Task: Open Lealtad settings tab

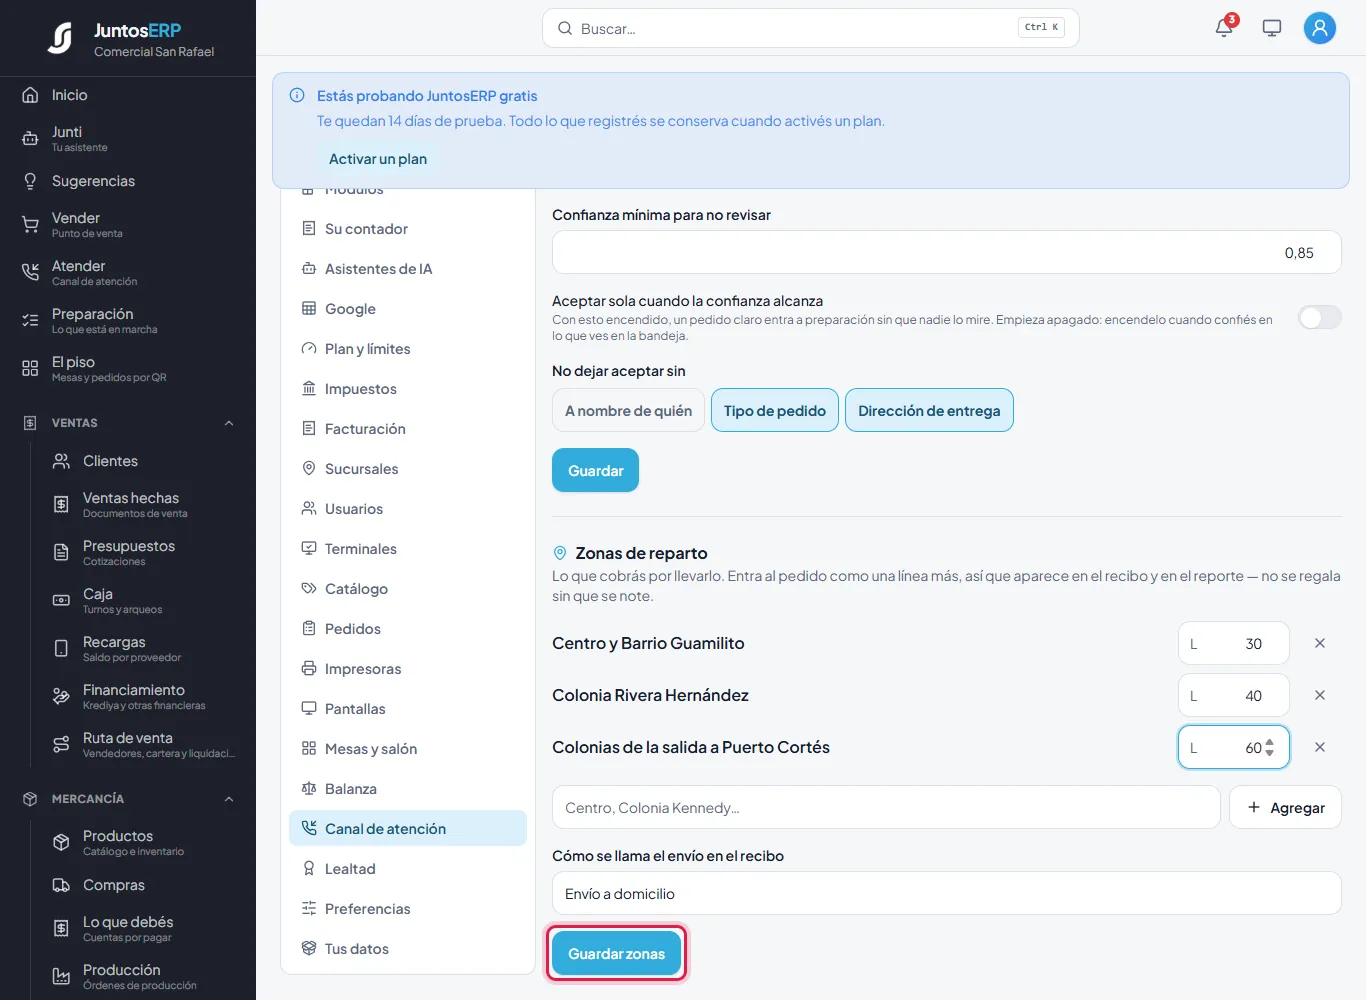Action: 408,869
